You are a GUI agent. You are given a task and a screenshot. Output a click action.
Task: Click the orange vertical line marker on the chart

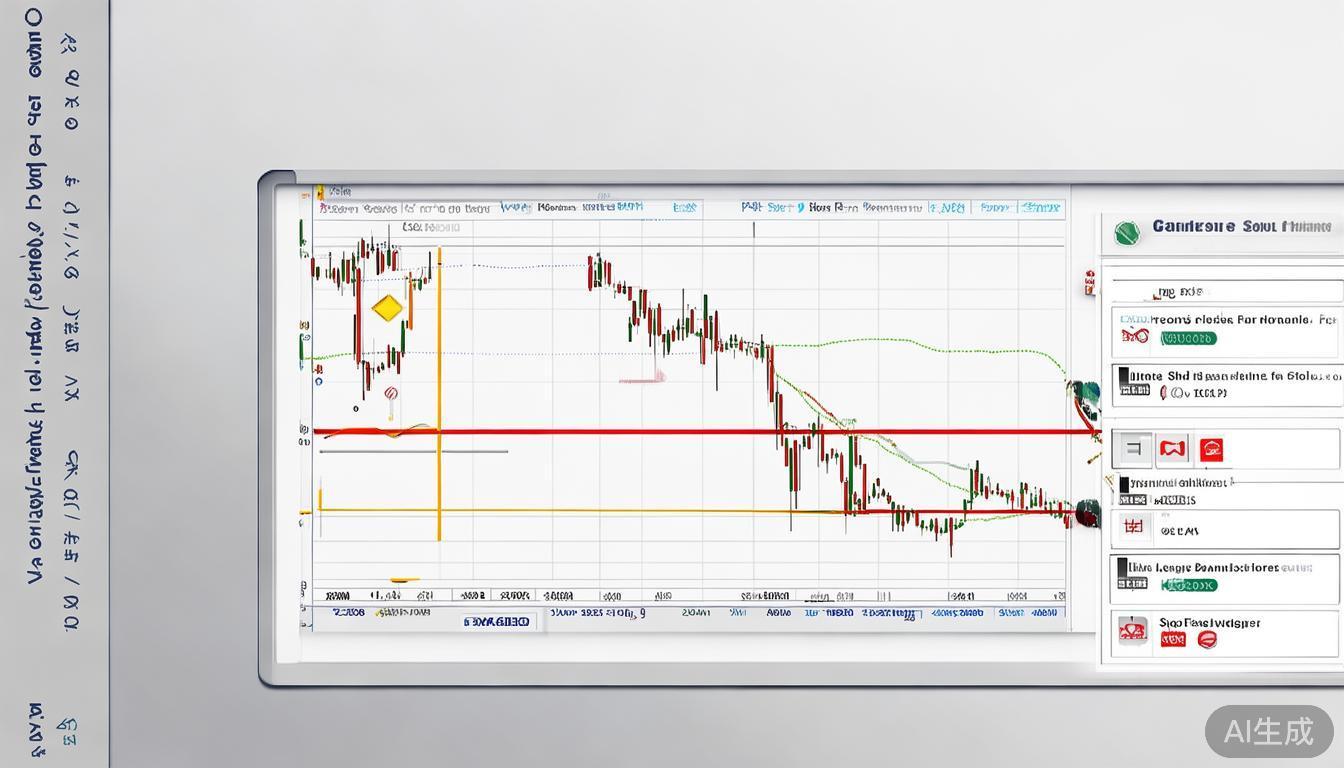(x=439, y=400)
